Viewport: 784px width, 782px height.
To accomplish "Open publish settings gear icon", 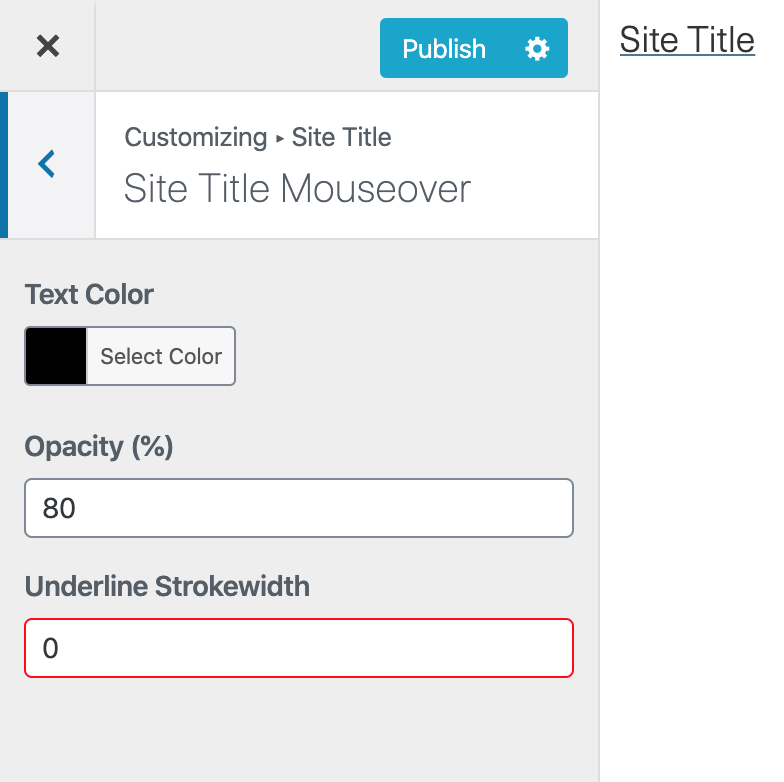I will [537, 49].
